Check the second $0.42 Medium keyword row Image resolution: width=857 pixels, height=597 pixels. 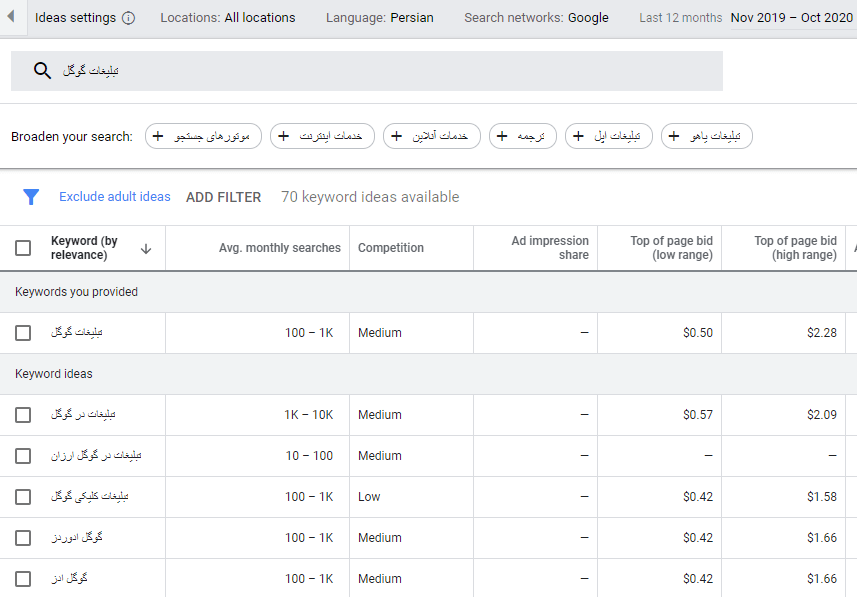click(x=23, y=579)
